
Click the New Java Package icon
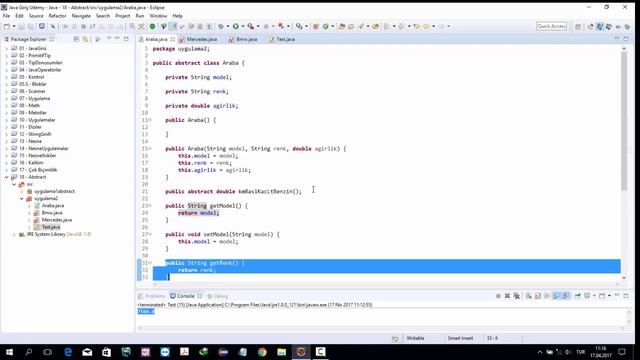point(316,26)
